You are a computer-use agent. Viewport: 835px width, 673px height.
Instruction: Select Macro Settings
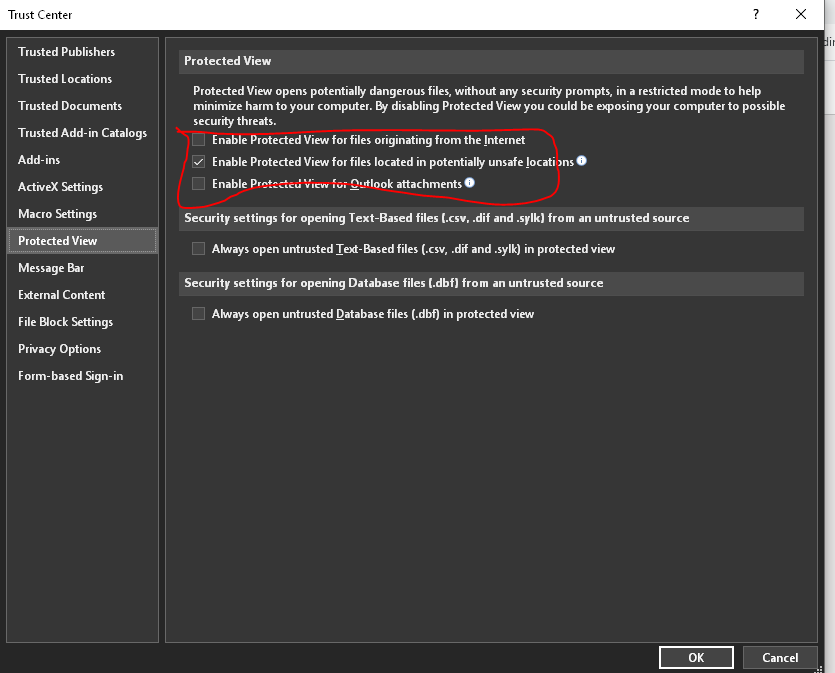click(x=82, y=214)
